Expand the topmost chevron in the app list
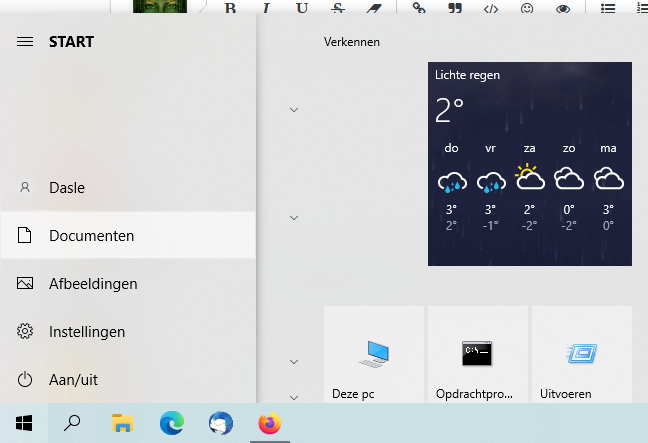The image size is (648, 443). [294, 110]
